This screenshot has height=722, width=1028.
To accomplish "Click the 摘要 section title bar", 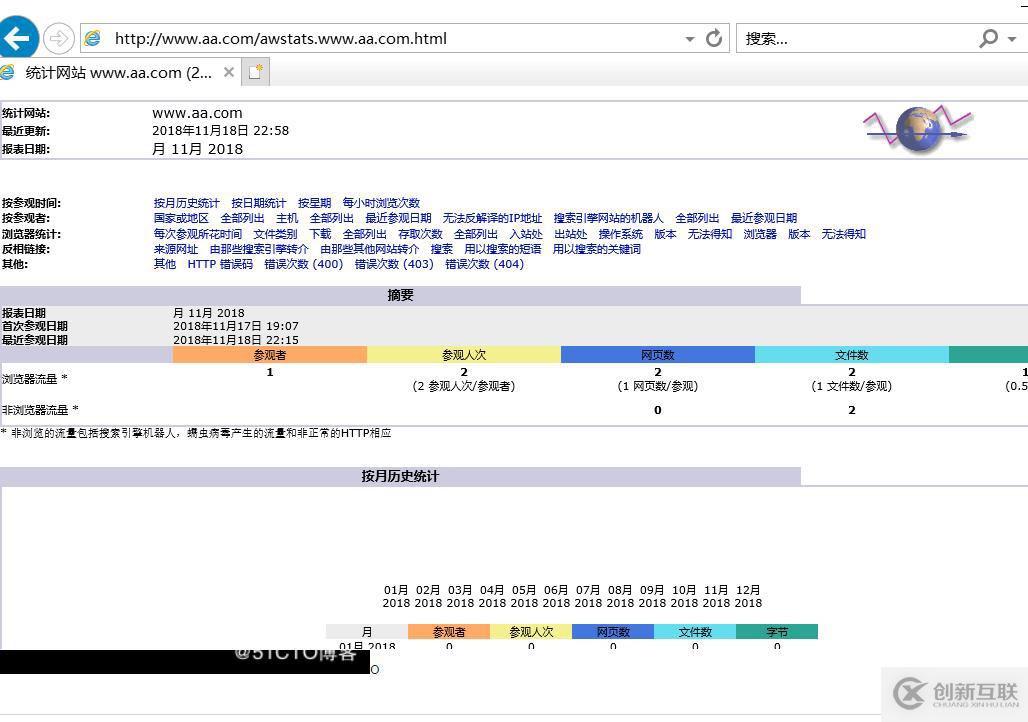I will tap(400, 295).
